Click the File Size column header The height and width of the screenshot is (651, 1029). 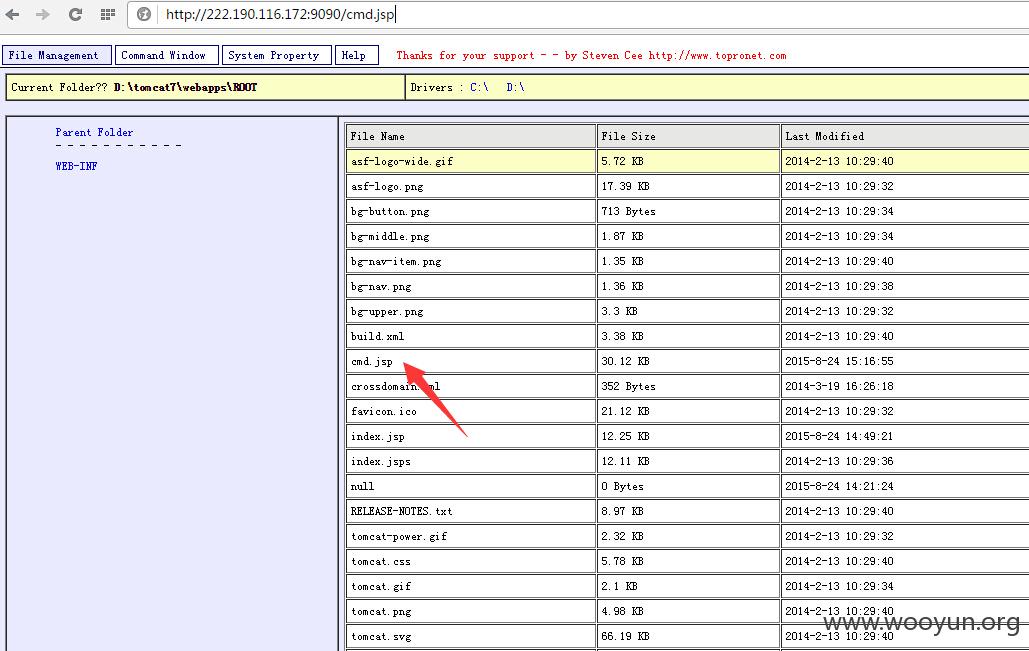(688, 136)
